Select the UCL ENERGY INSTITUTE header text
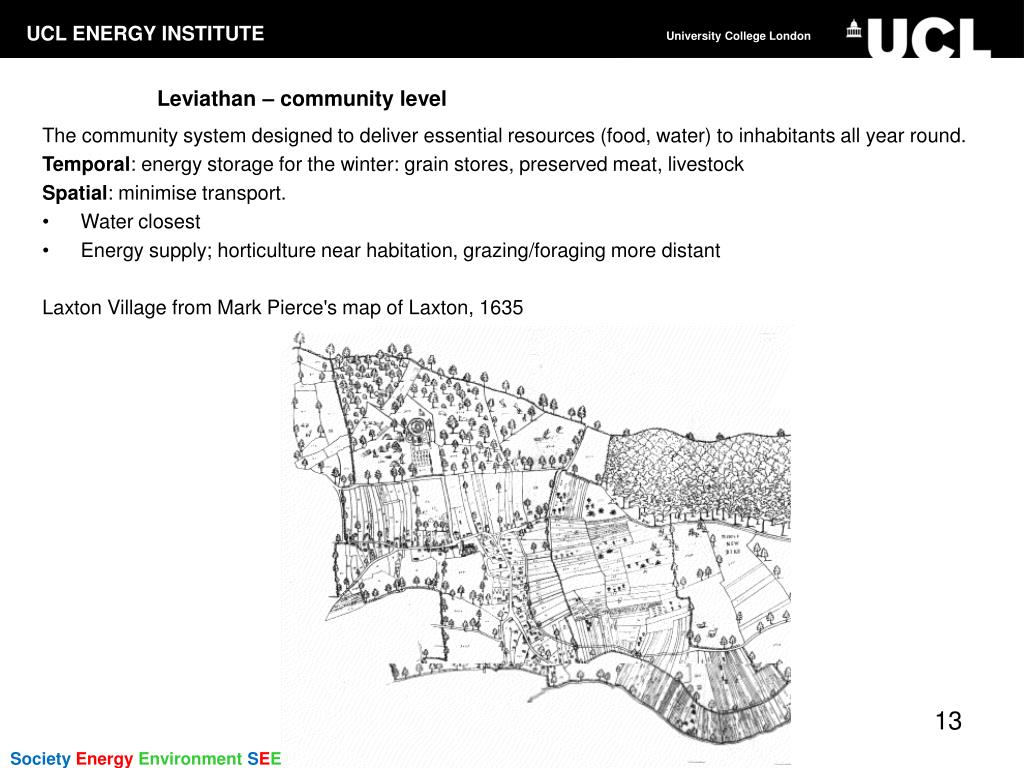The image size is (1024, 768). (x=145, y=33)
